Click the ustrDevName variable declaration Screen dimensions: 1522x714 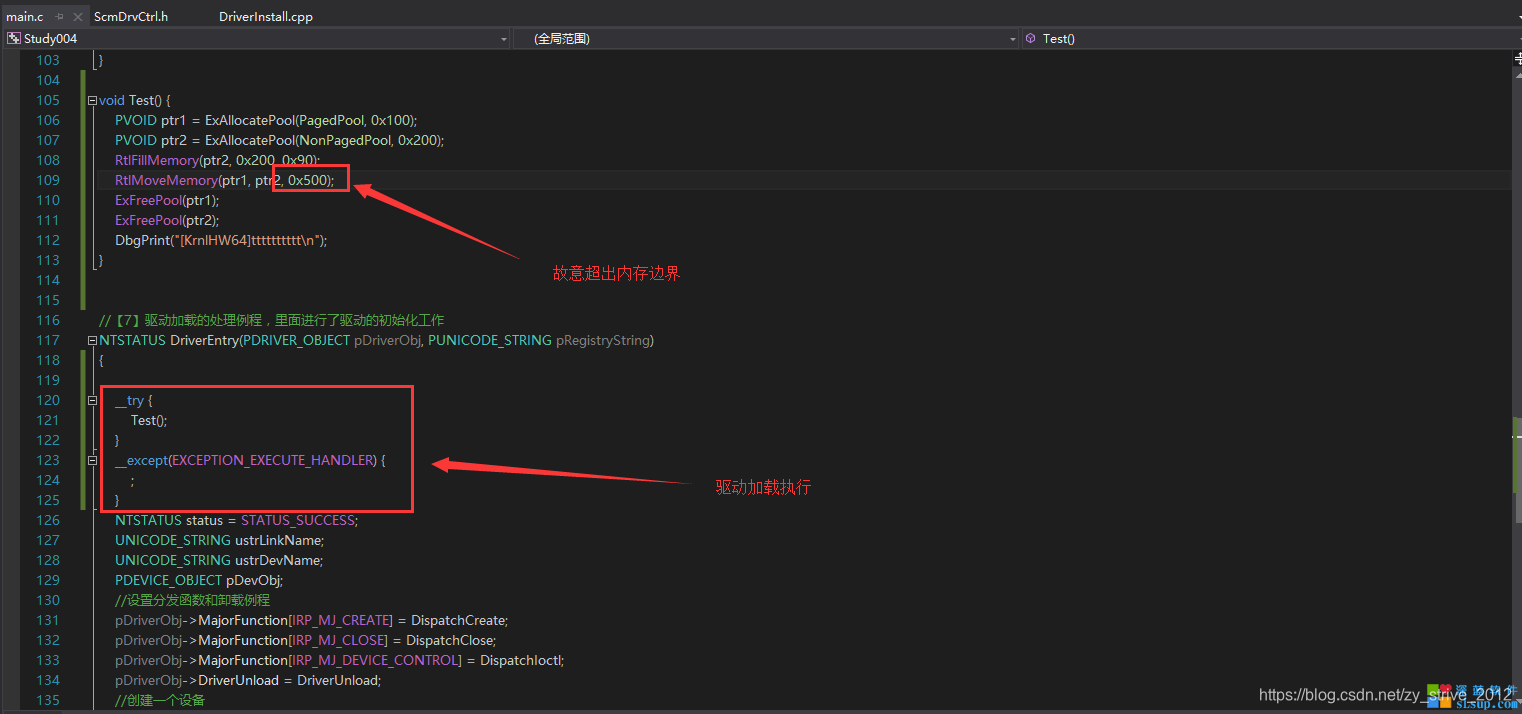tap(278, 560)
